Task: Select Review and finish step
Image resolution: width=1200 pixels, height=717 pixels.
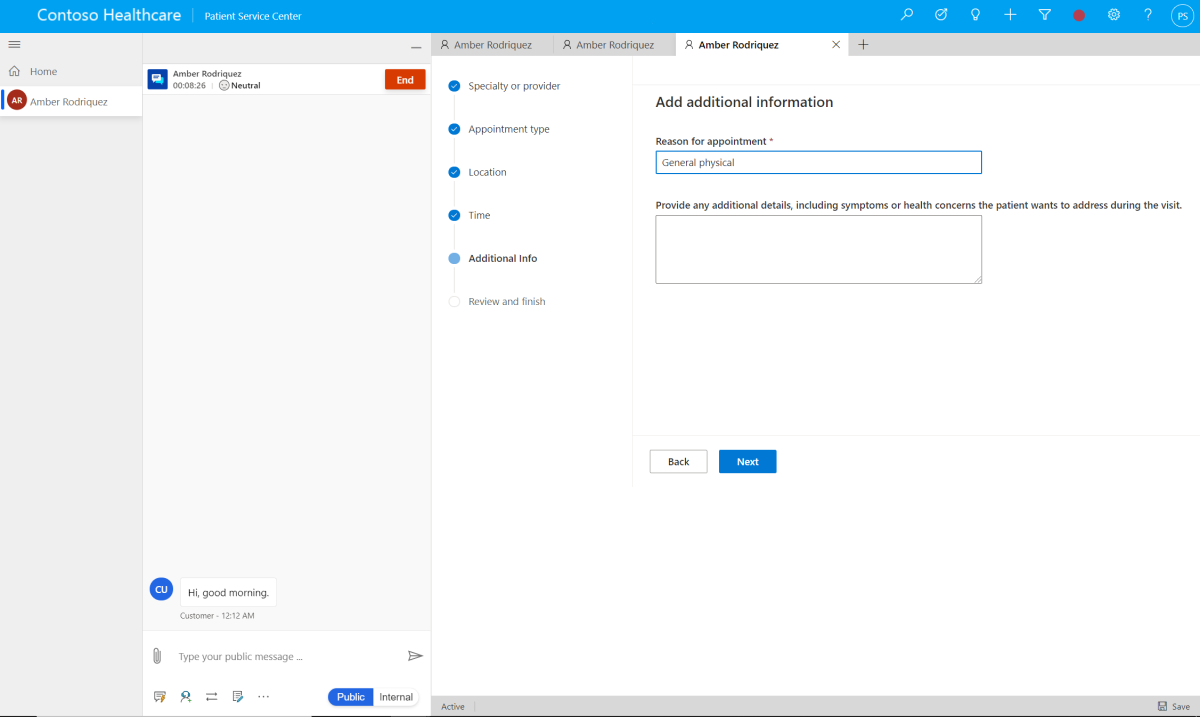Action: [507, 301]
